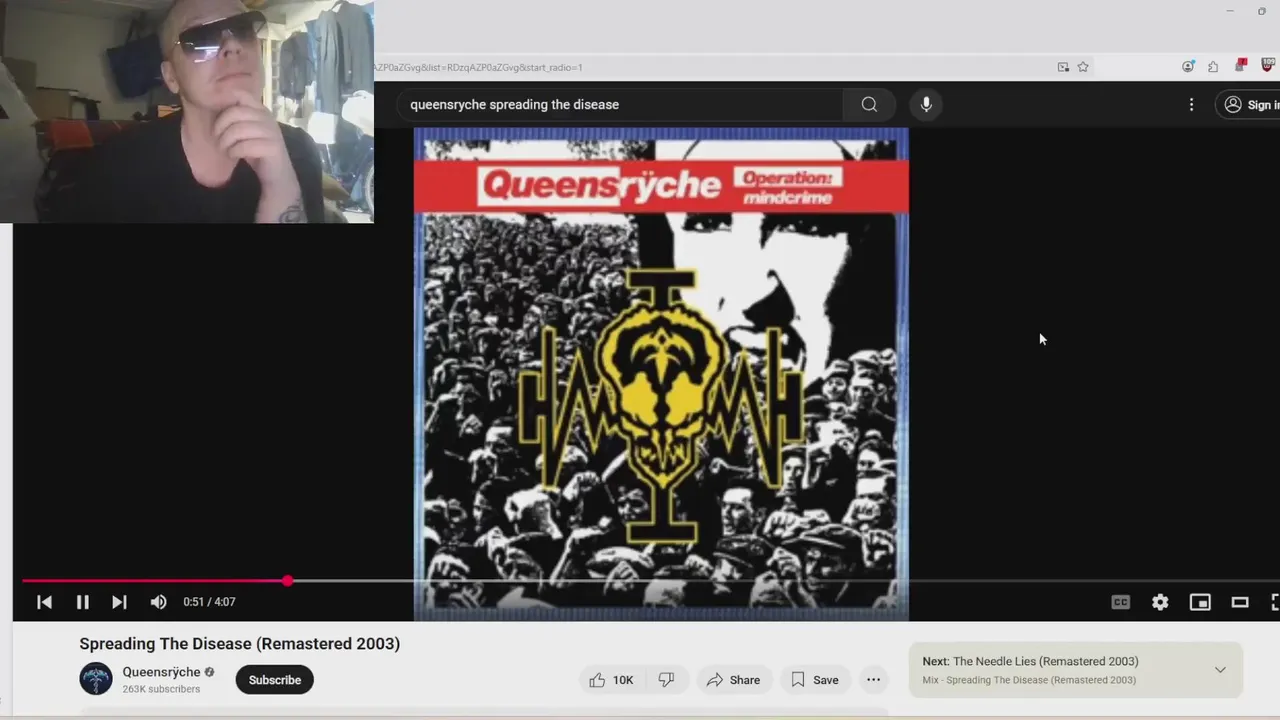Like the video thumbs-up 10K
Image resolution: width=1280 pixels, height=720 pixels.
point(611,680)
